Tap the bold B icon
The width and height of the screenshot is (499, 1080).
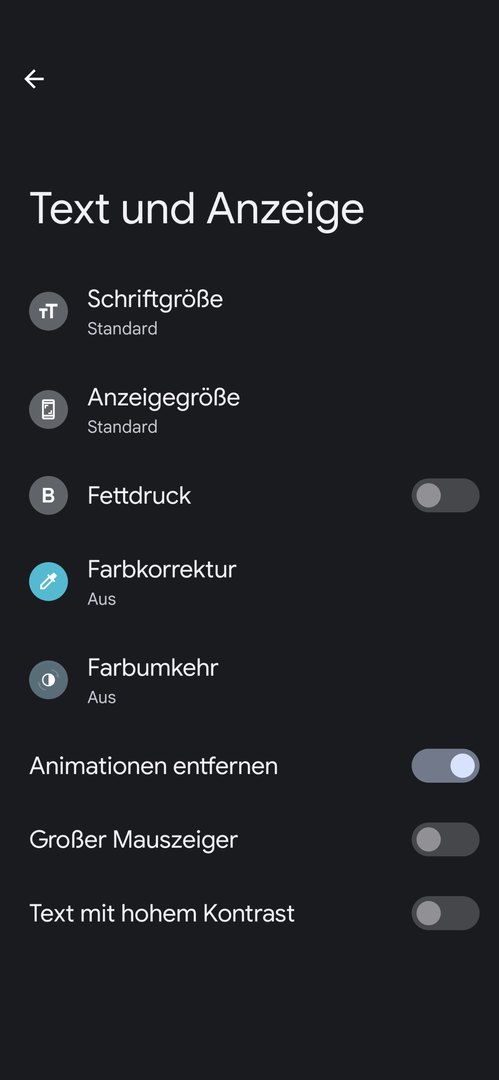click(48, 495)
